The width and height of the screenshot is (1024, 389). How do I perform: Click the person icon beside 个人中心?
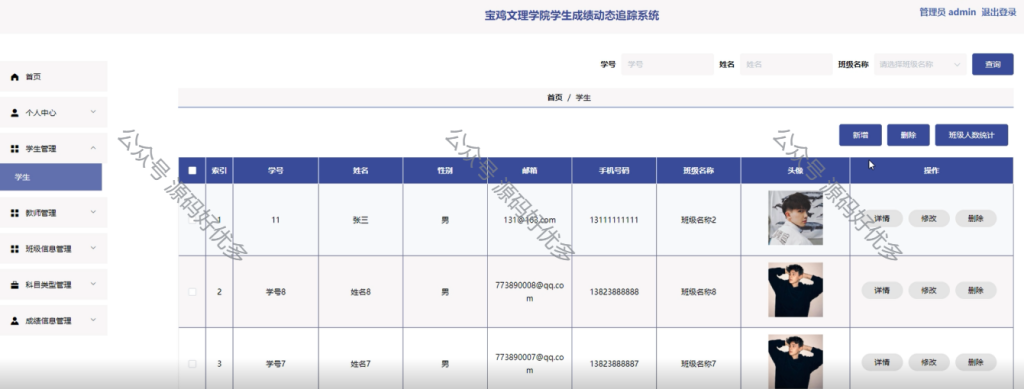pos(15,113)
